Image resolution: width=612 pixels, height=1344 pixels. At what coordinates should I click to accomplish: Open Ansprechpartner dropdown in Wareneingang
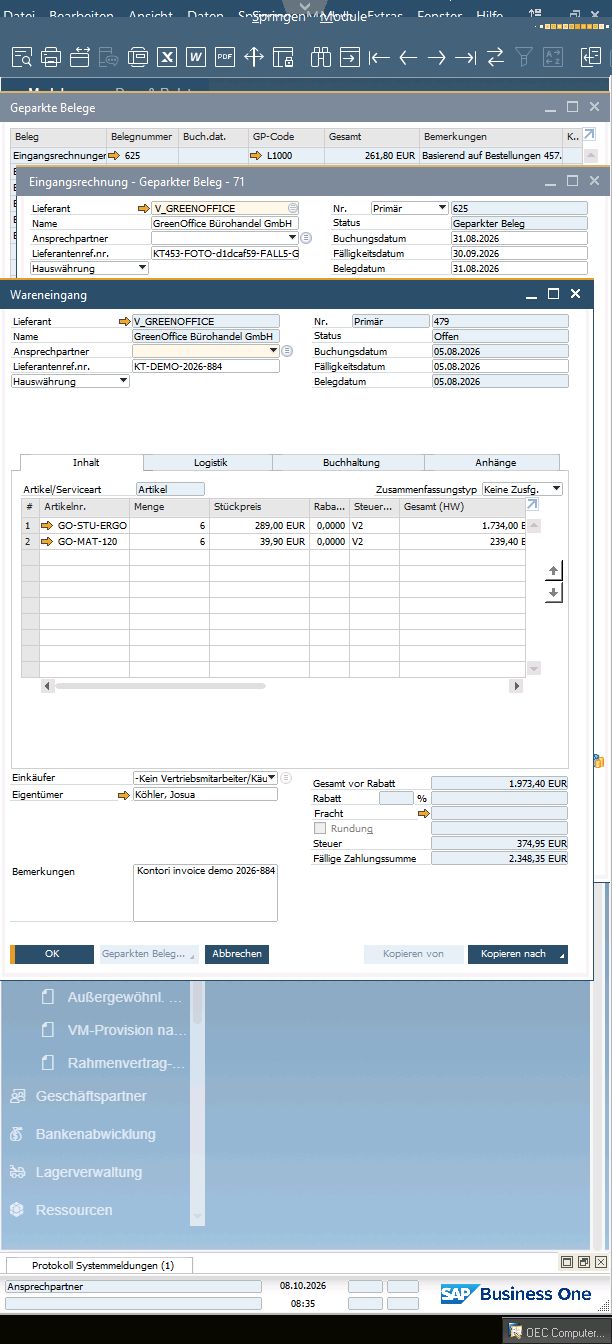(x=273, y=352)
